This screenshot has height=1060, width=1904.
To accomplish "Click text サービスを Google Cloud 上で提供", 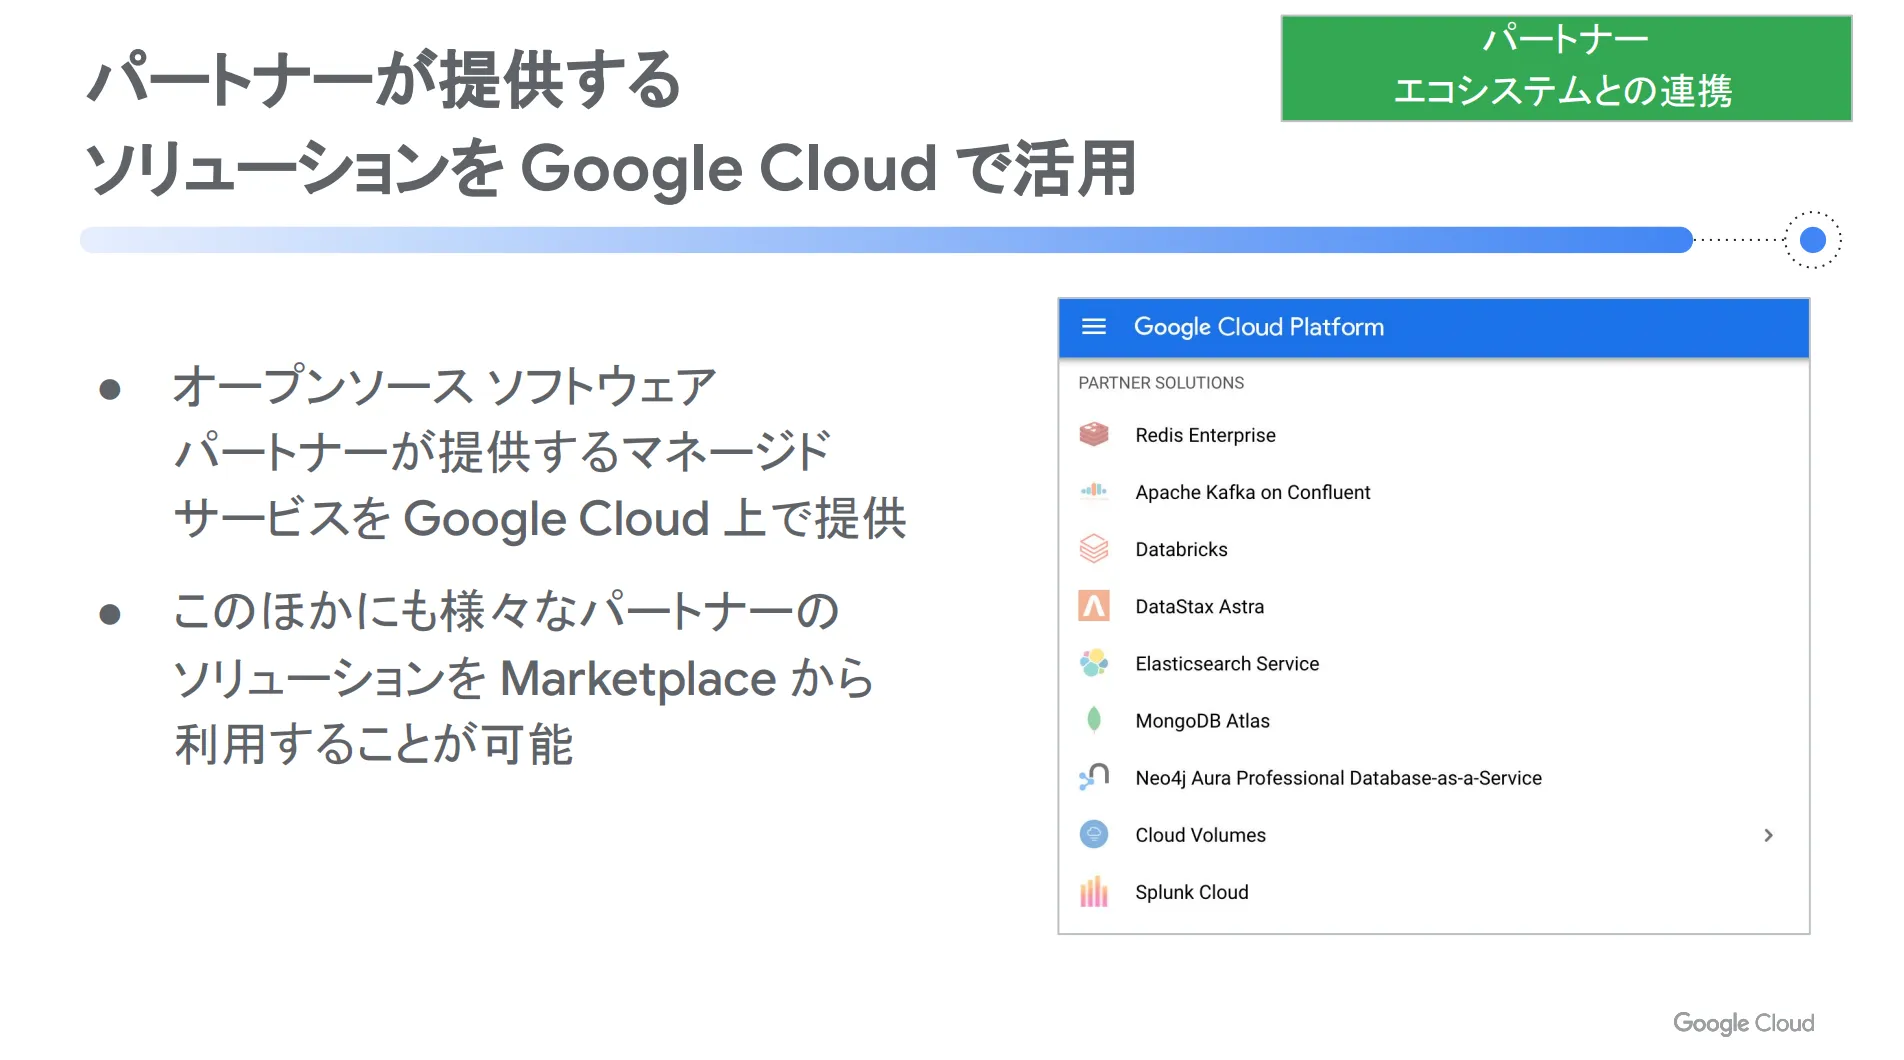I will tap(540, 519).
